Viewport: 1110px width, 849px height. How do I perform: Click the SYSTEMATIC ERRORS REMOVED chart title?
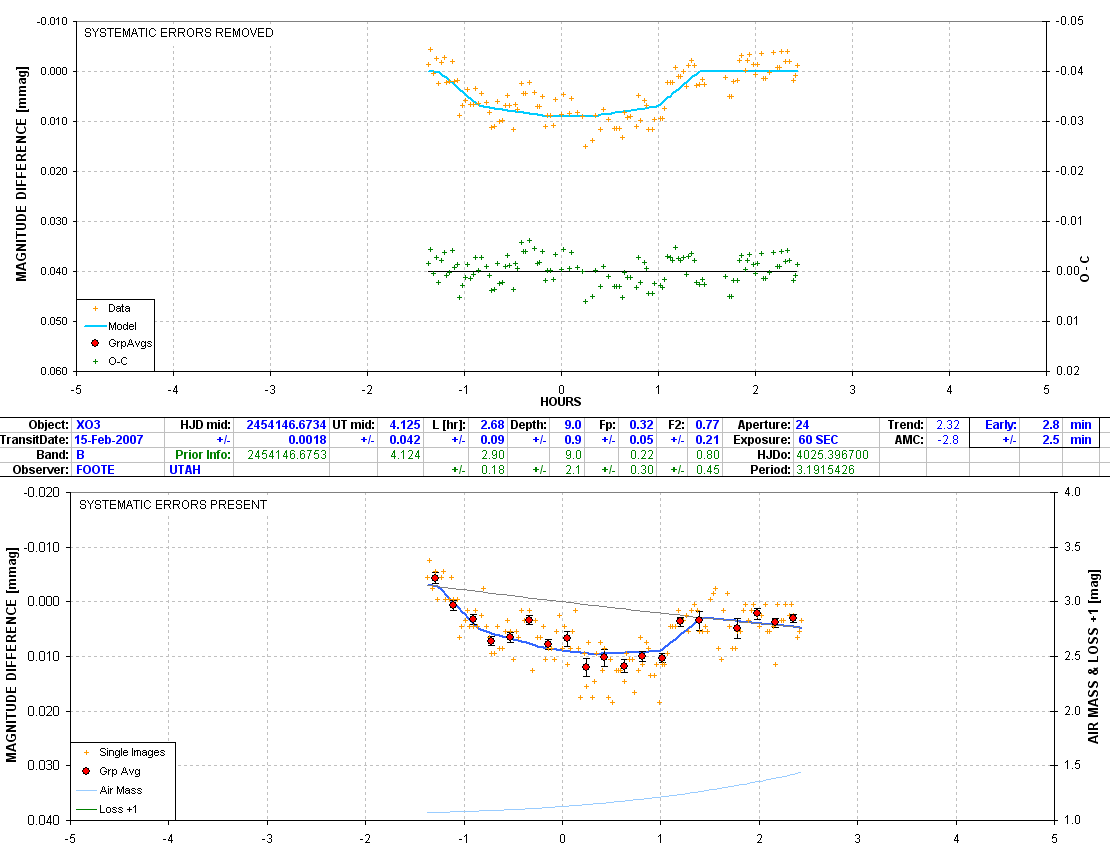pyautogui.click(x=178, y=33)
